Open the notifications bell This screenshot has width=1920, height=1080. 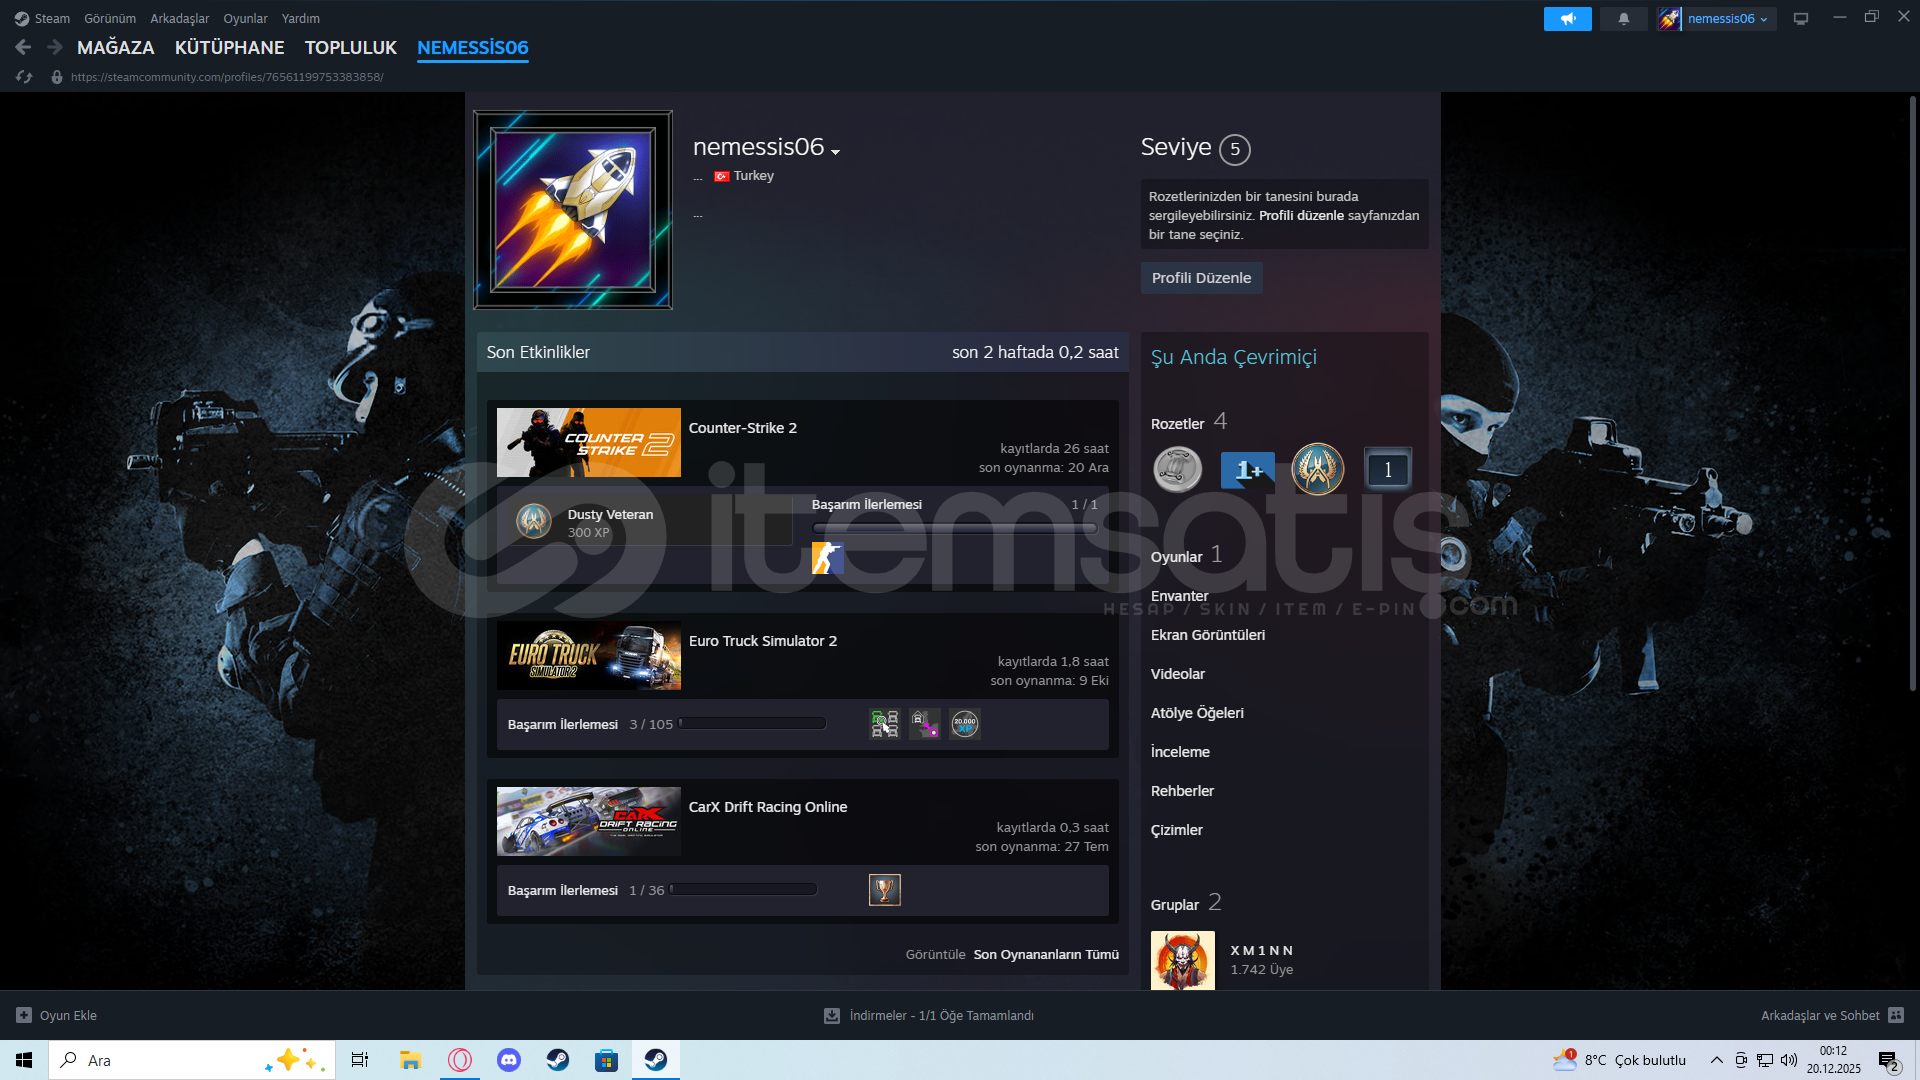coord(1623,19)
